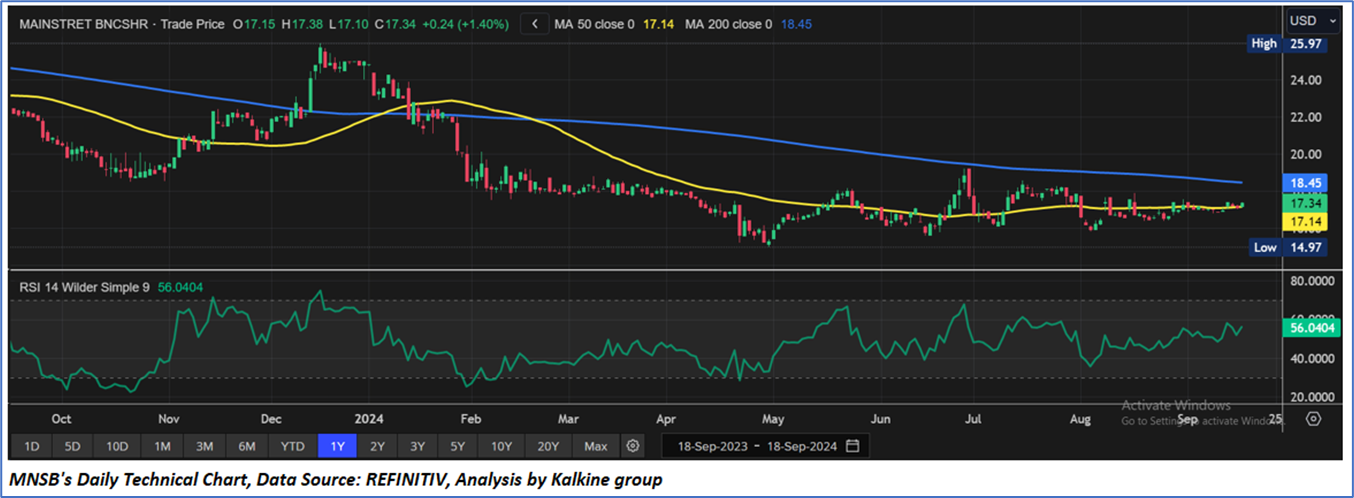This screenshot has height=498, width=1354.
Task: Click the chart scale settings icon bottom-right
Action: tap(1313, 419)
